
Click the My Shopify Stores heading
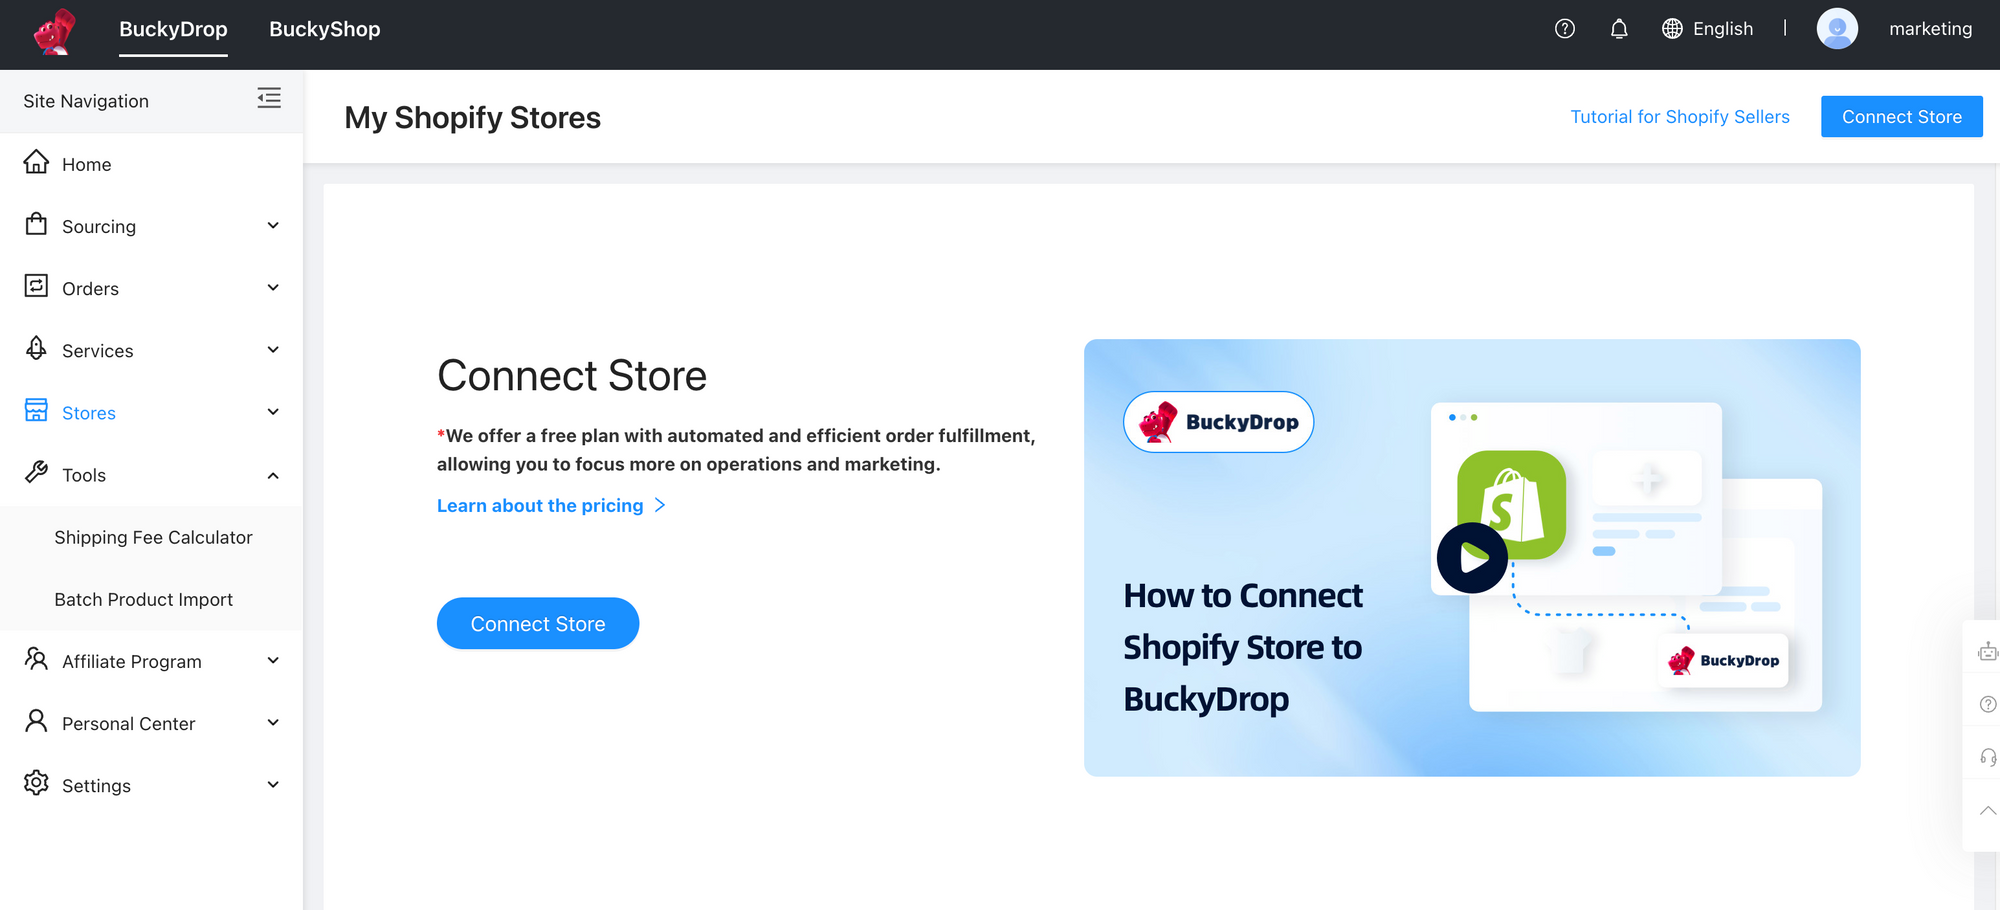click(x=472, y=118)
